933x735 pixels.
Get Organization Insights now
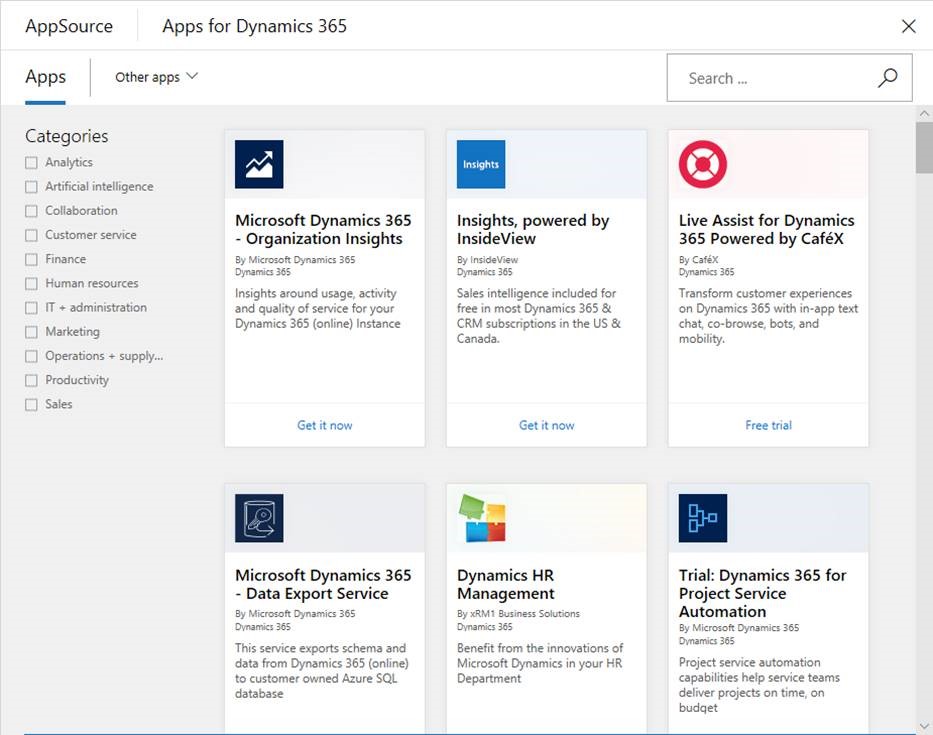point(325,426)
